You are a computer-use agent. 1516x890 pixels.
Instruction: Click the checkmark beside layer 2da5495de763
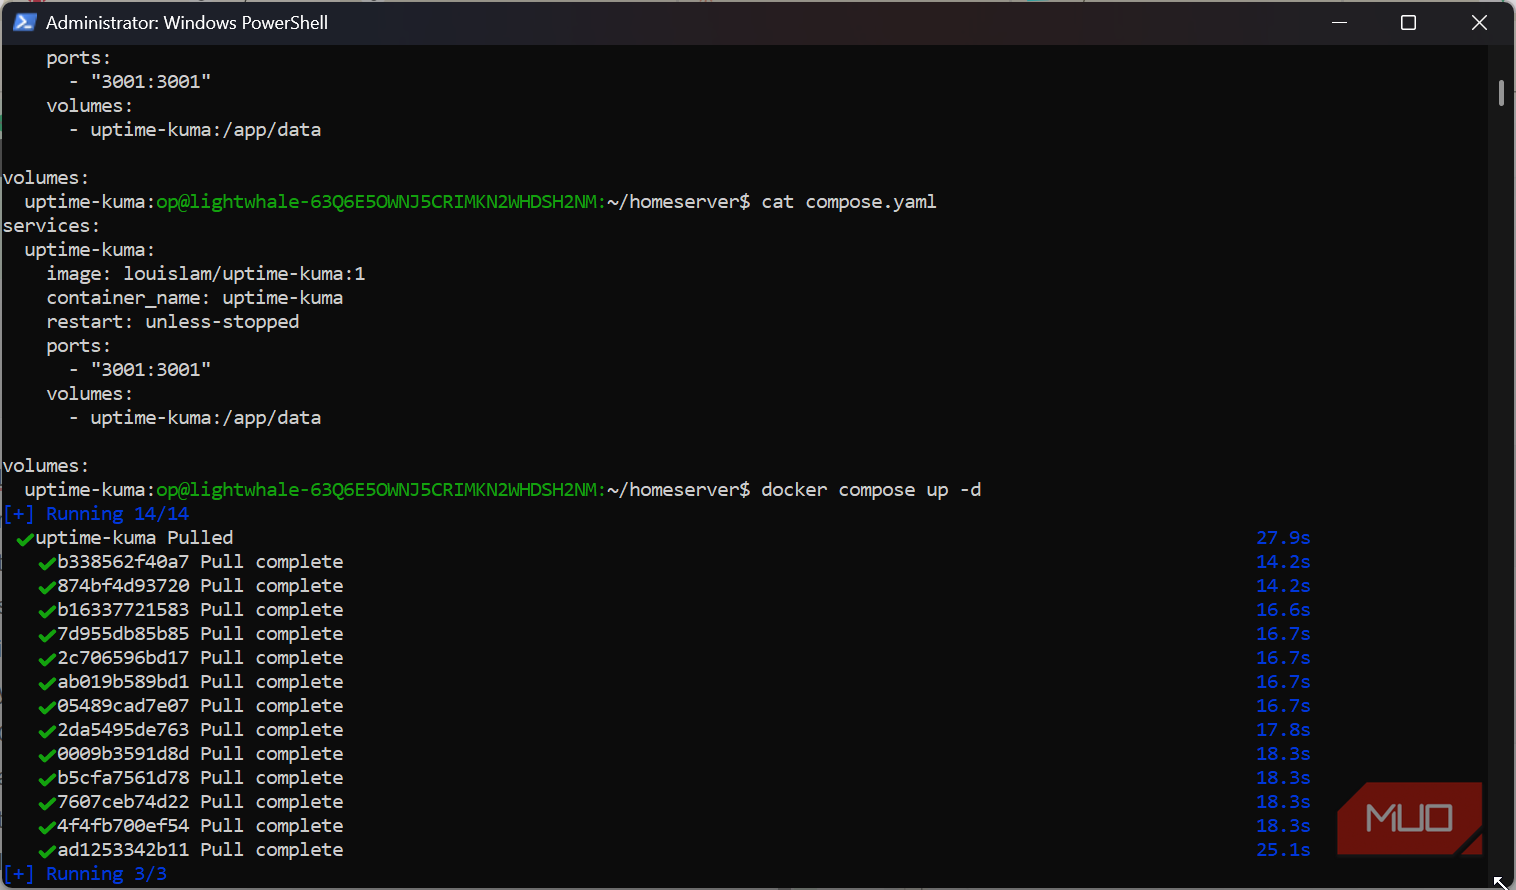tap(47, 731)
